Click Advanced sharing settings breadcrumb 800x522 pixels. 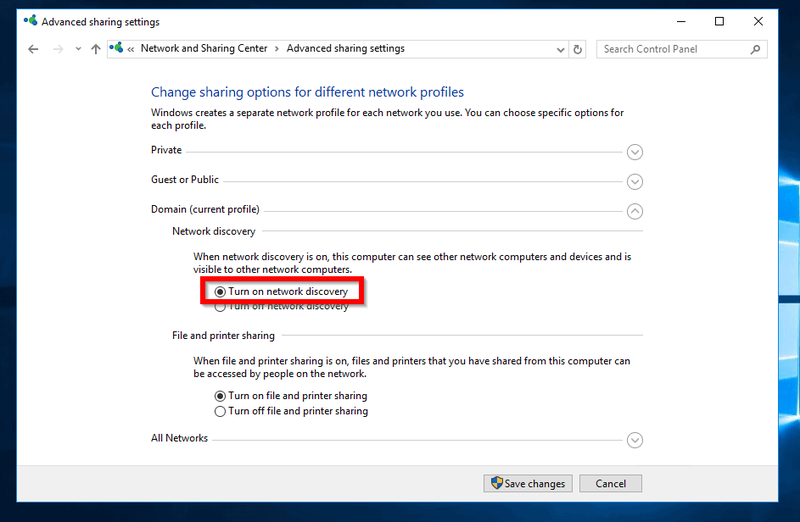(x=345, y=48)
